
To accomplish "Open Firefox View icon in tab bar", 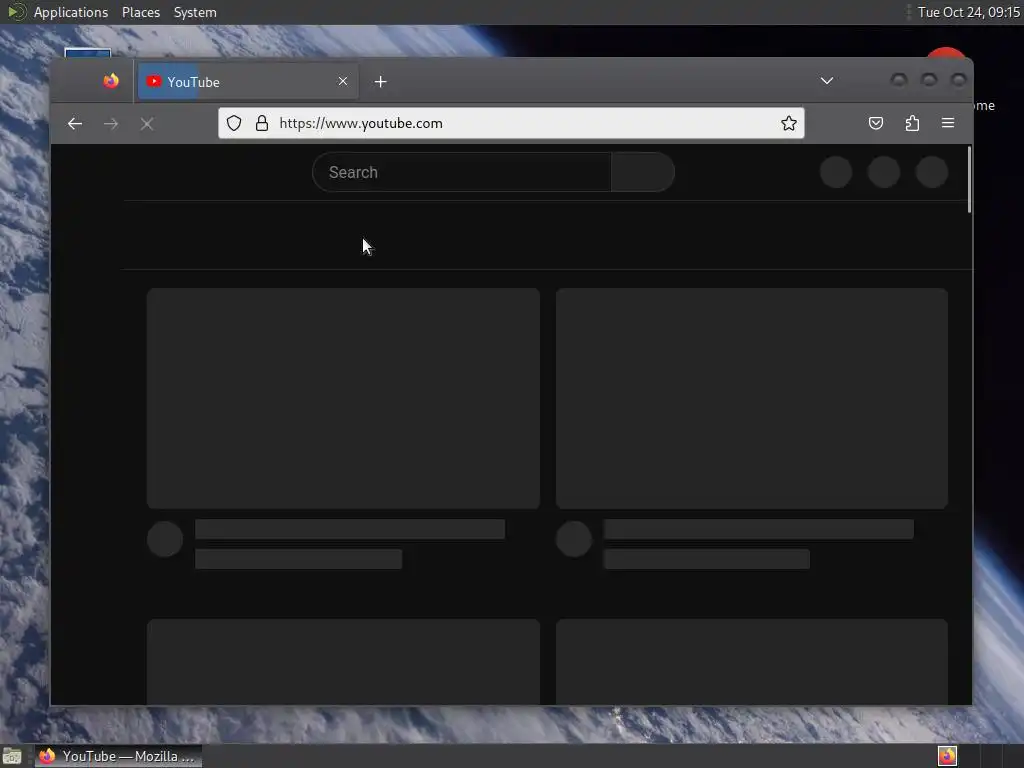I will click(x=111, y=81).
